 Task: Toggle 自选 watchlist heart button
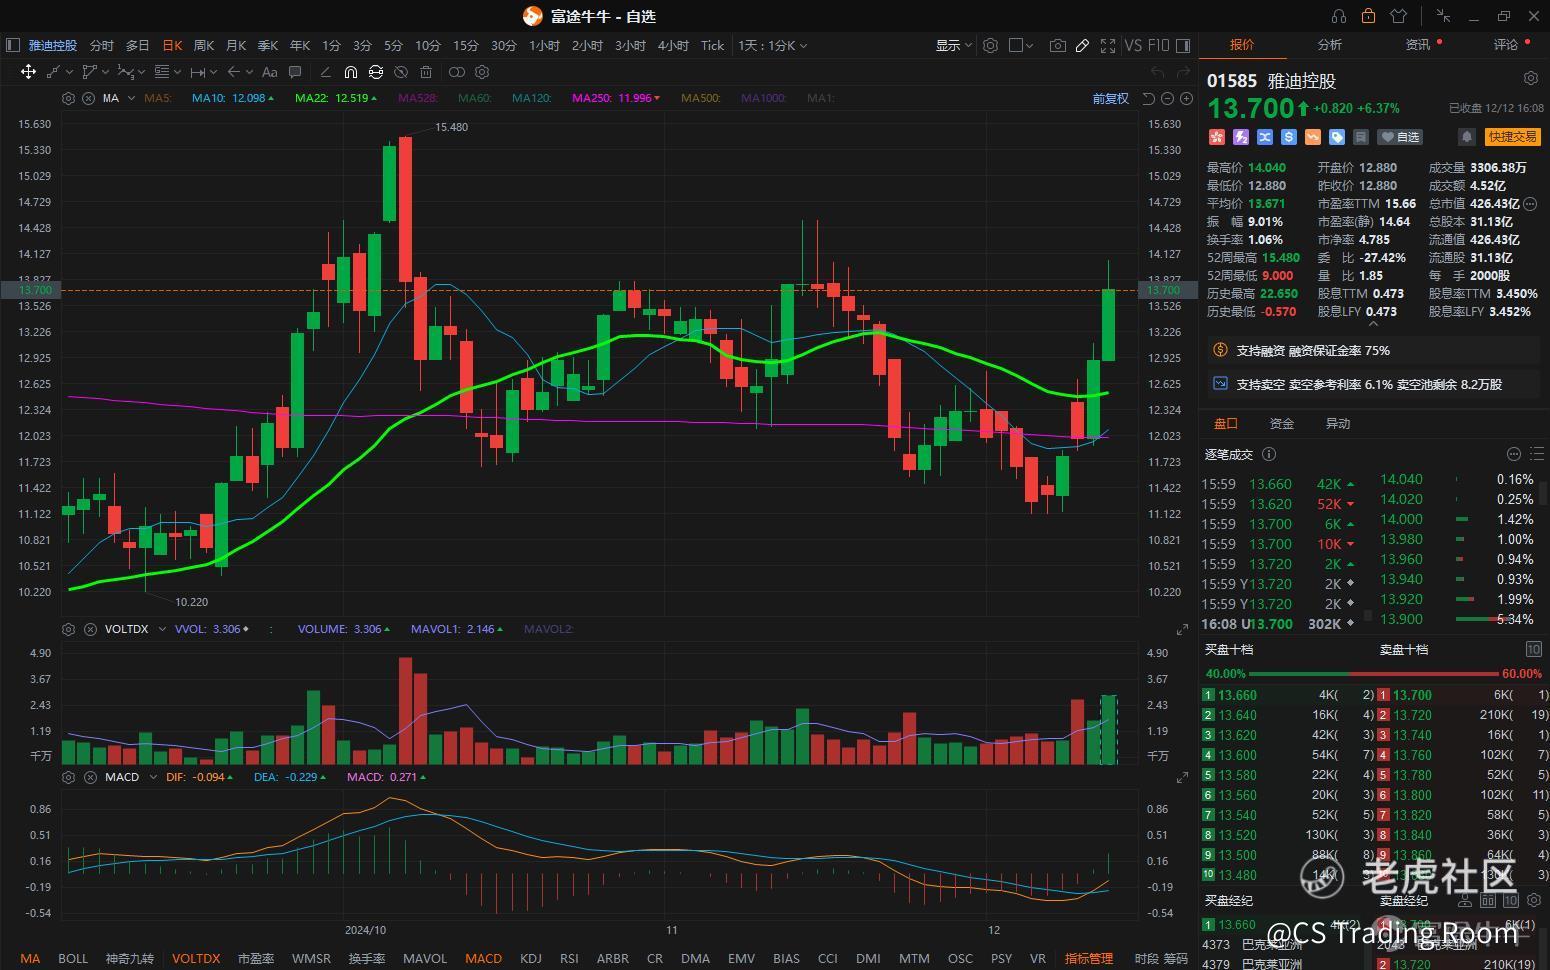(x=1399, y=137)
